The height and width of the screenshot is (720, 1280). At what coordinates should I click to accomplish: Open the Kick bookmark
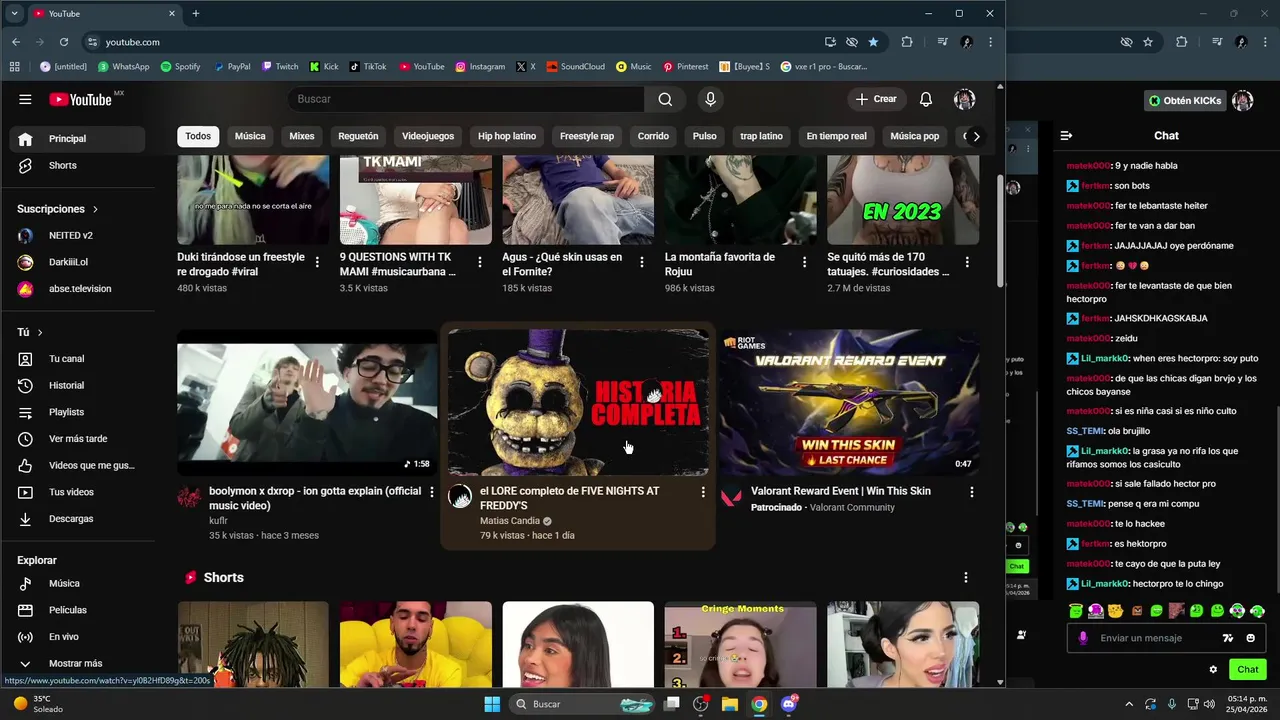point(324,67)
